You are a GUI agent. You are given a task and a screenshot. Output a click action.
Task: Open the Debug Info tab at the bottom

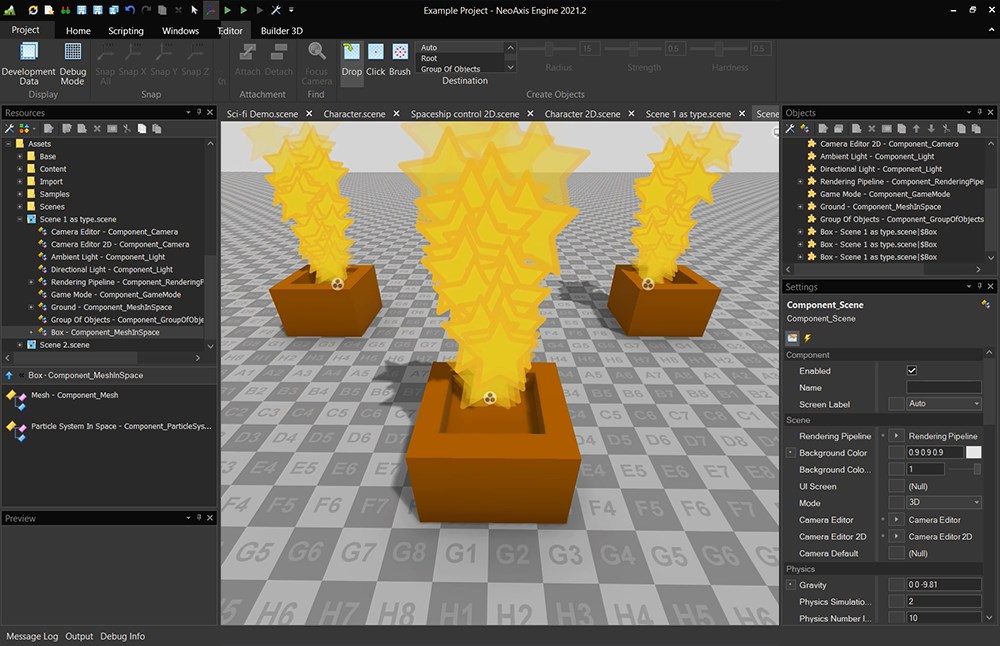pos(122,636)
